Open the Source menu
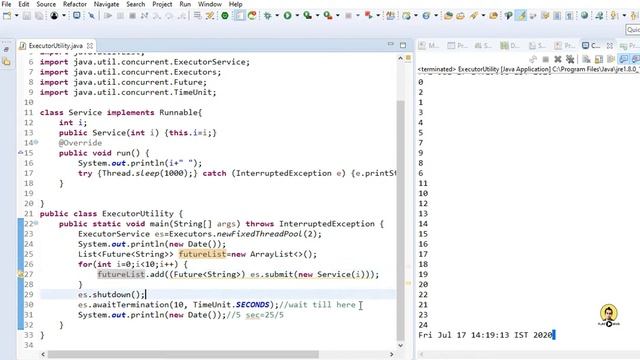This screenshot has height=360, width=640. tap(46, 4)
